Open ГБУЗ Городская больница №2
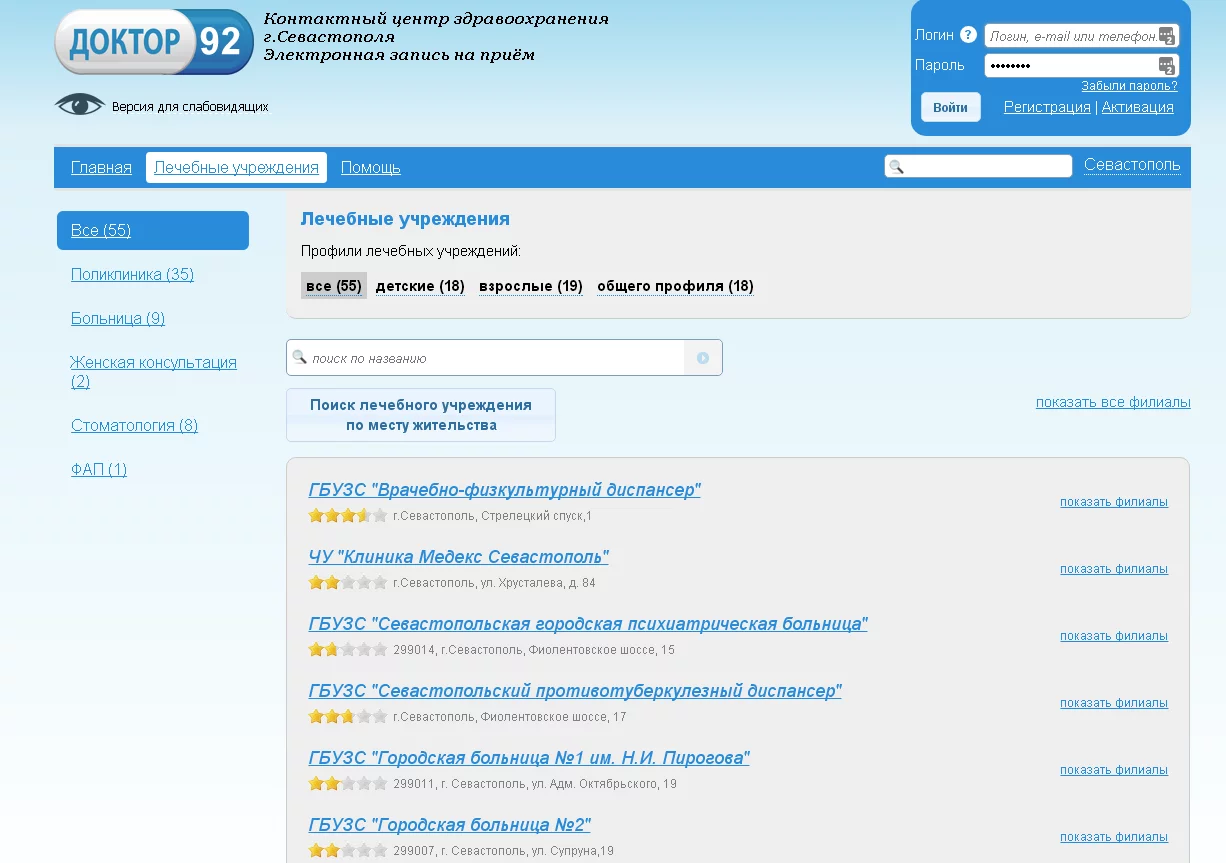This screenshot has height=863, width=1226. point(450,825)
